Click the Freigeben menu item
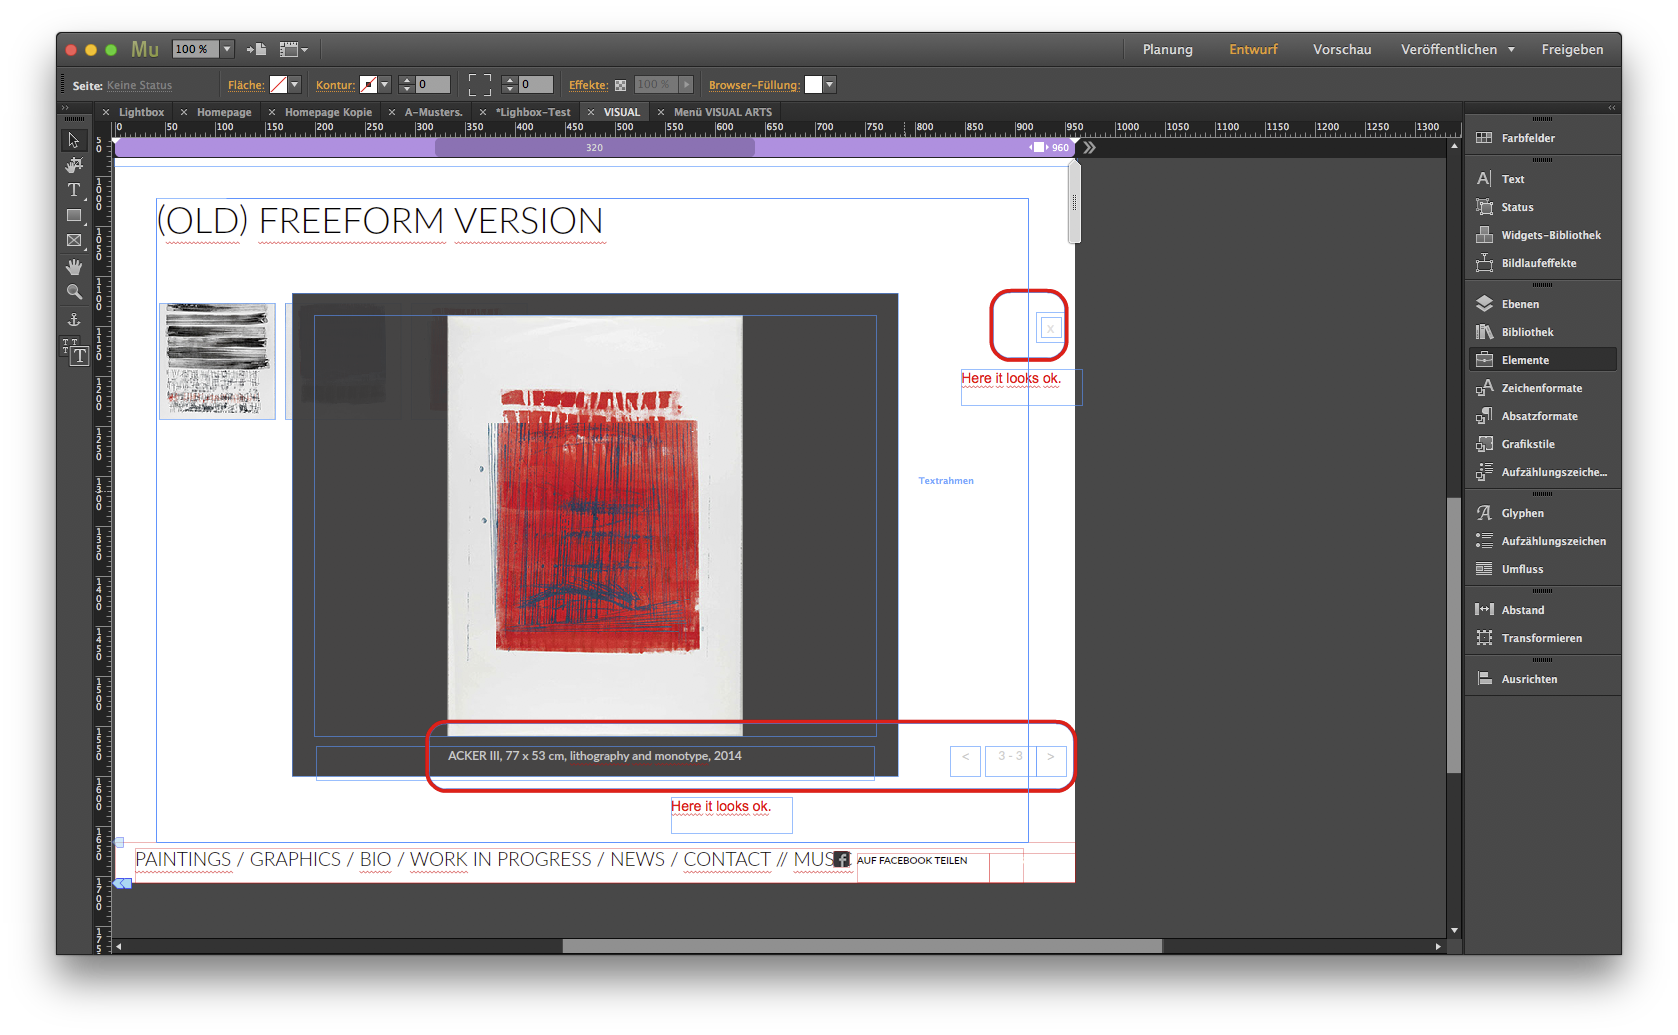Image resolution: width=1678 pixels, height=1035 pixels. pyautogui.click(x=1572, y=49)
